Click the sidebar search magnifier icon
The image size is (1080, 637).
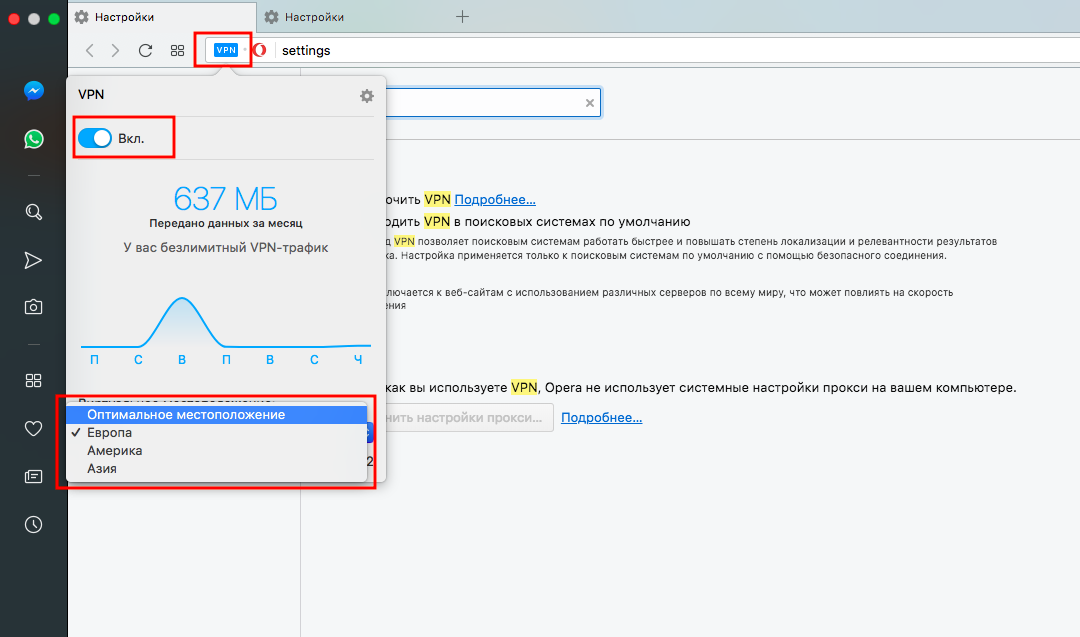(34, 212)
